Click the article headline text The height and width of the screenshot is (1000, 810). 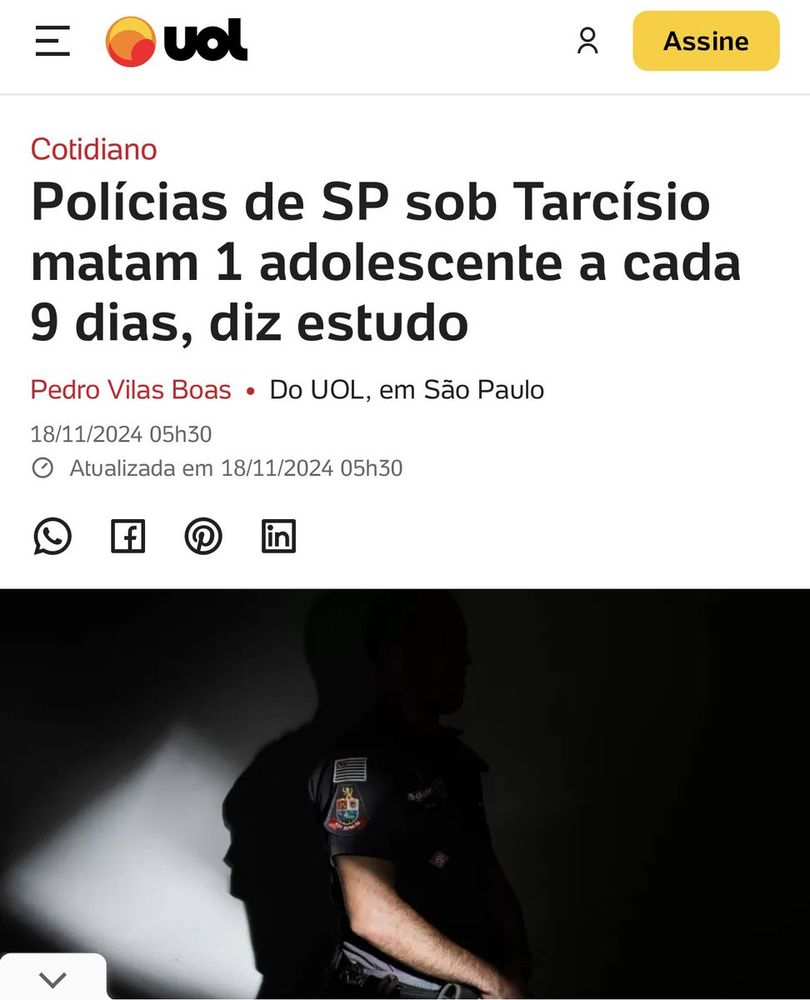pyautogui.click(x=386, y=263)
